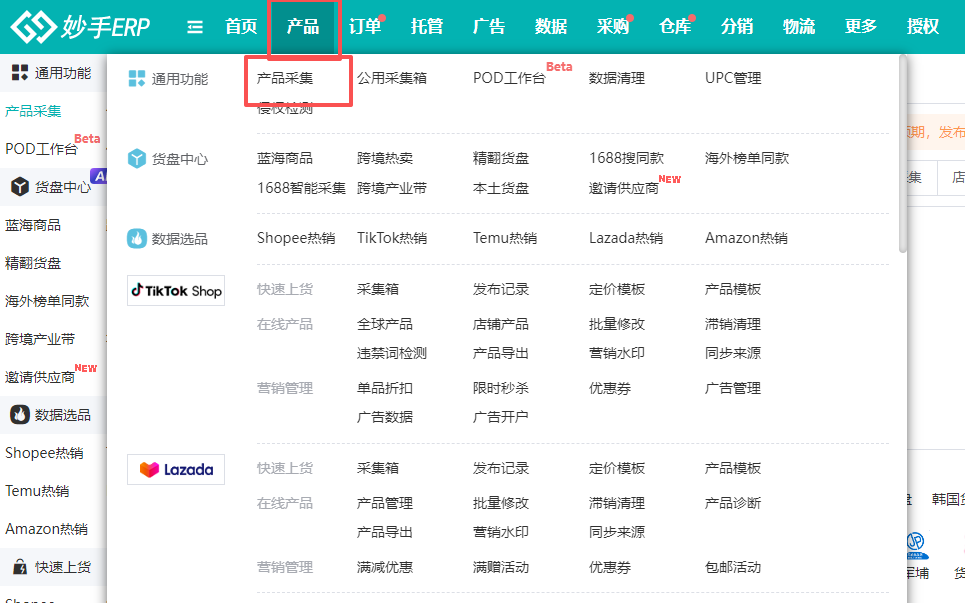
Task: Open TikTok热销
Action: (x=392, y=238)
